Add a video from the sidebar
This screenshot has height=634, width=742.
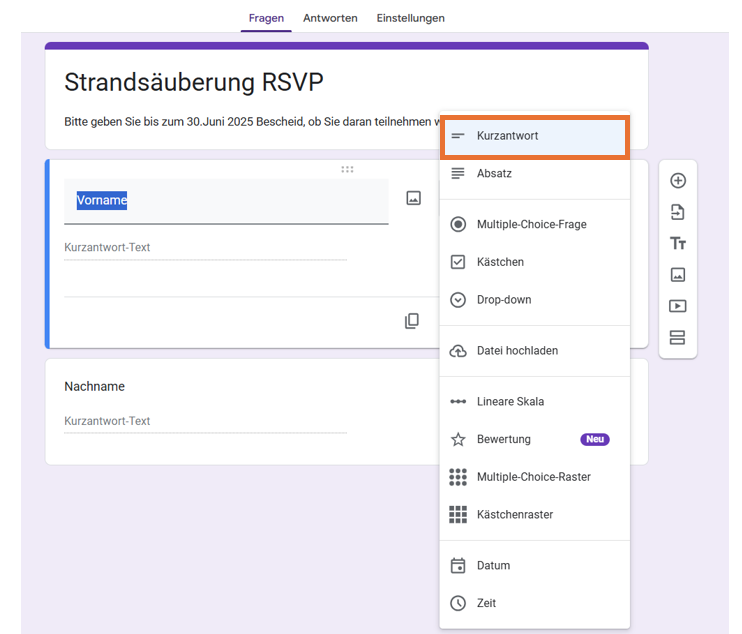pyautogui.click(x=678, y=306)
